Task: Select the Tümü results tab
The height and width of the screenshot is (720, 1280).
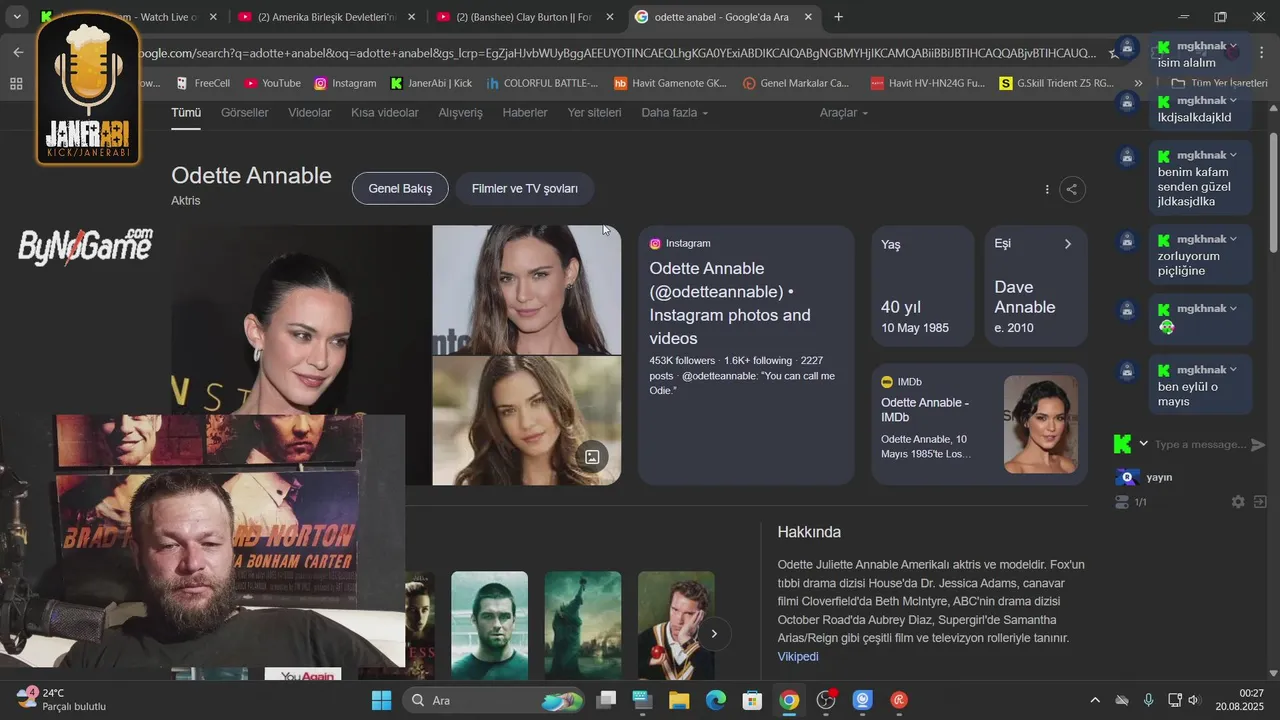Action: (186, 113)
